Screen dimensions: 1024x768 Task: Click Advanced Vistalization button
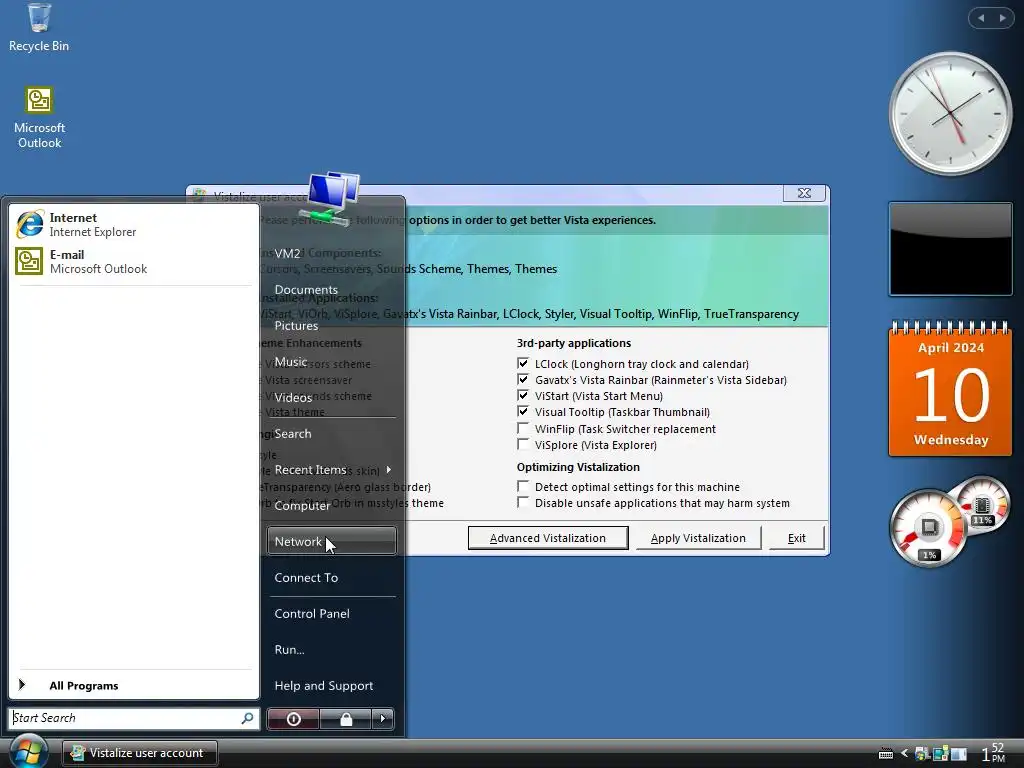tap(548, 538)
